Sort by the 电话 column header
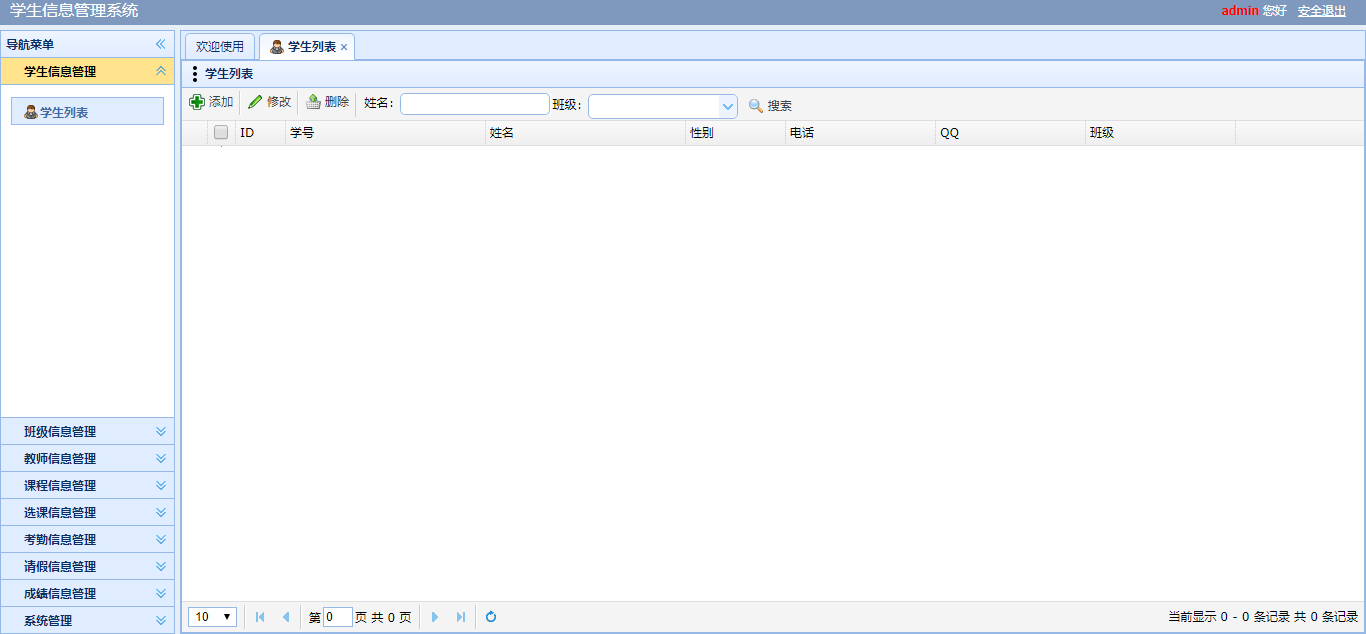1366x634 pixels. click(860, 132)
